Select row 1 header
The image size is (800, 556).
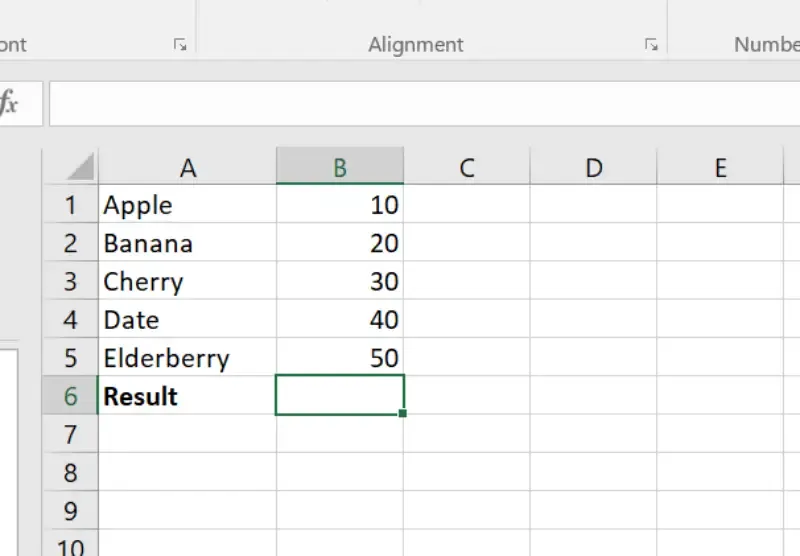pyautogui.click(x=70, y=206)
